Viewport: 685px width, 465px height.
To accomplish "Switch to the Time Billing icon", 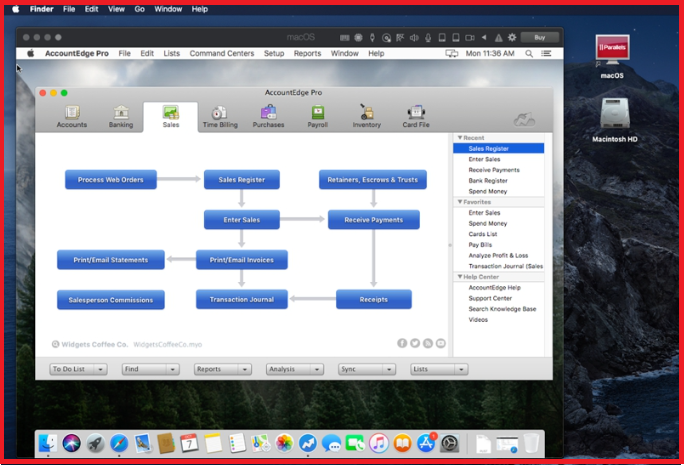I will click(219, 116).
